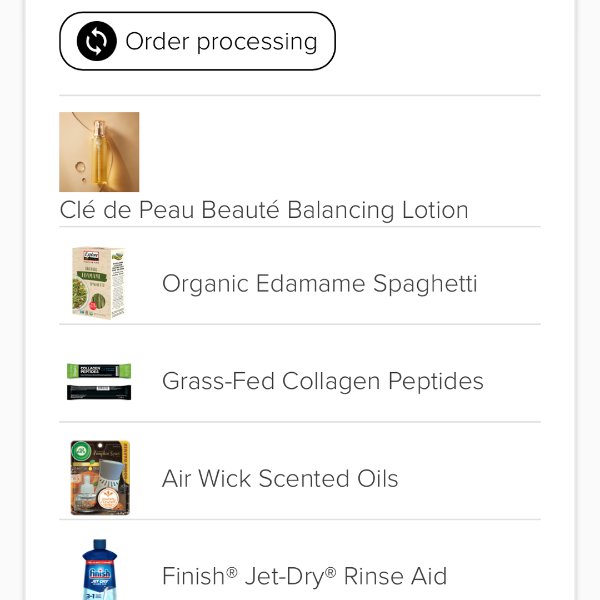Click the word processing in status pill
600x600 pixels.
click(257, 42)
